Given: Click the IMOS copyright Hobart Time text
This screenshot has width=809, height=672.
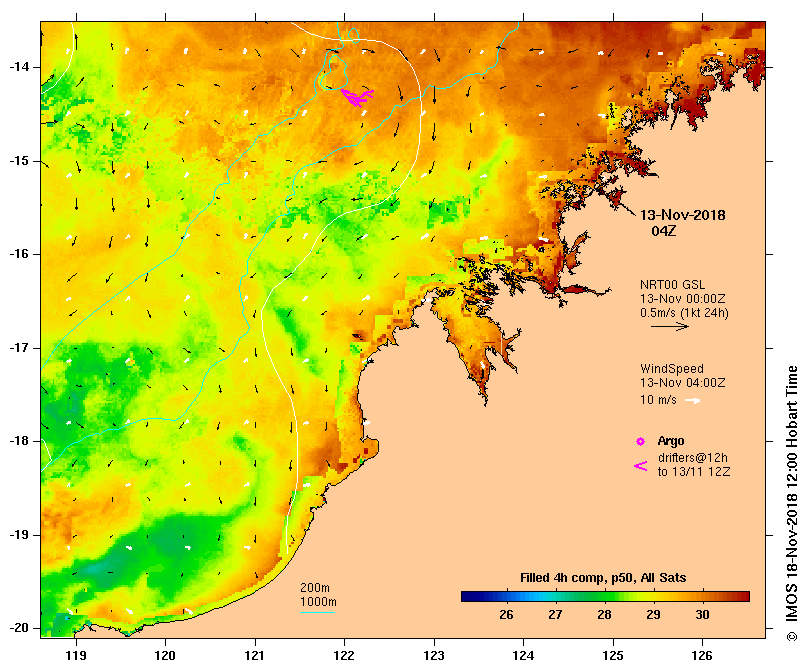Looking at the screenshot, I should [791, 503].
